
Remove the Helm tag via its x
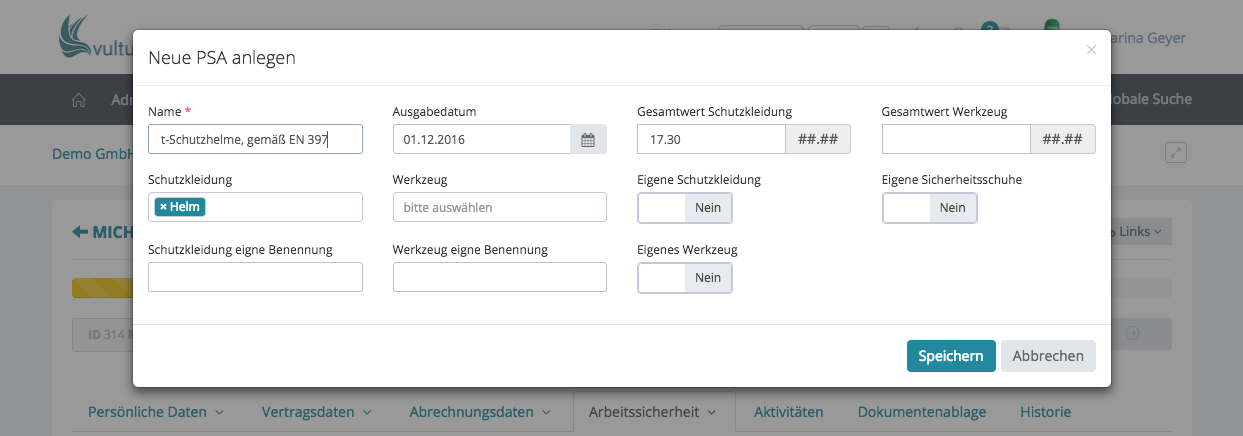pos(163,207)
